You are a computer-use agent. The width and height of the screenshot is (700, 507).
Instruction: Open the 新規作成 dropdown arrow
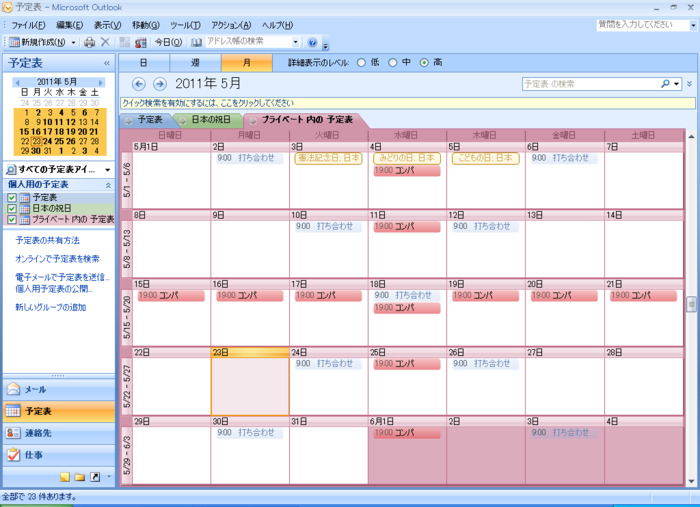74,42
